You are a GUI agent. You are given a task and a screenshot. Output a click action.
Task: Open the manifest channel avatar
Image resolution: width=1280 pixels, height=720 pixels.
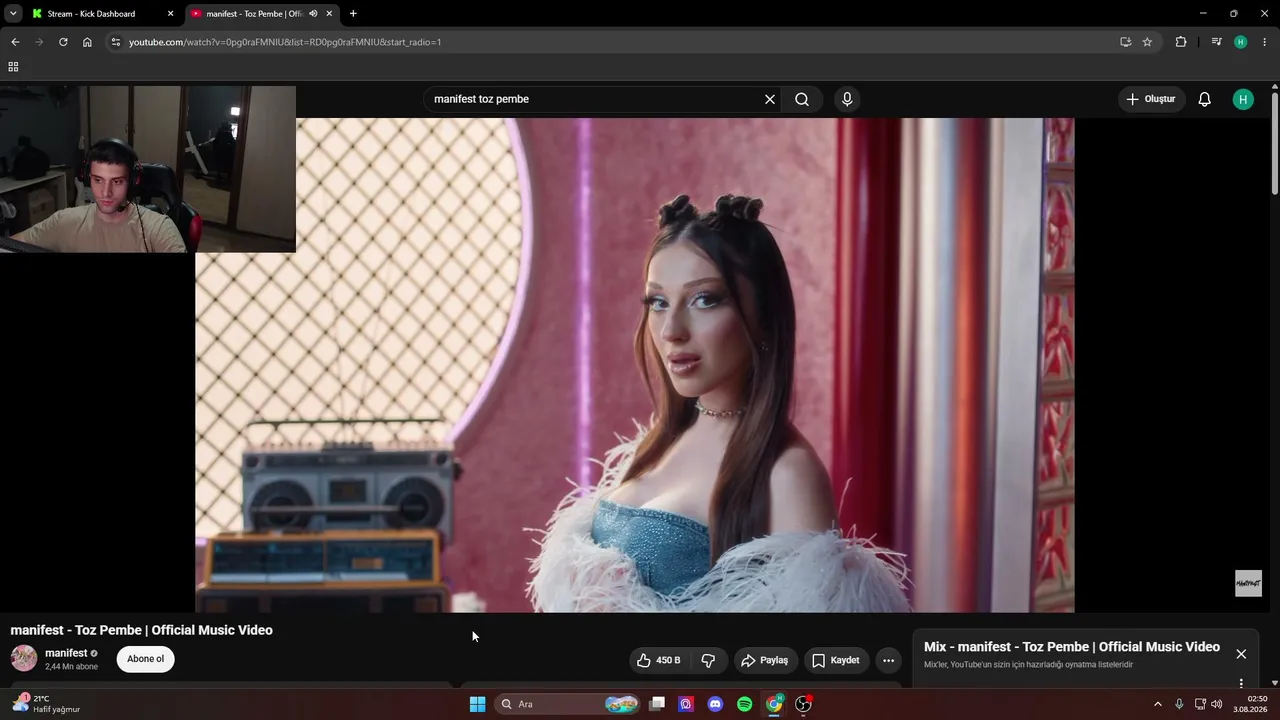click(x=24, y=658)
